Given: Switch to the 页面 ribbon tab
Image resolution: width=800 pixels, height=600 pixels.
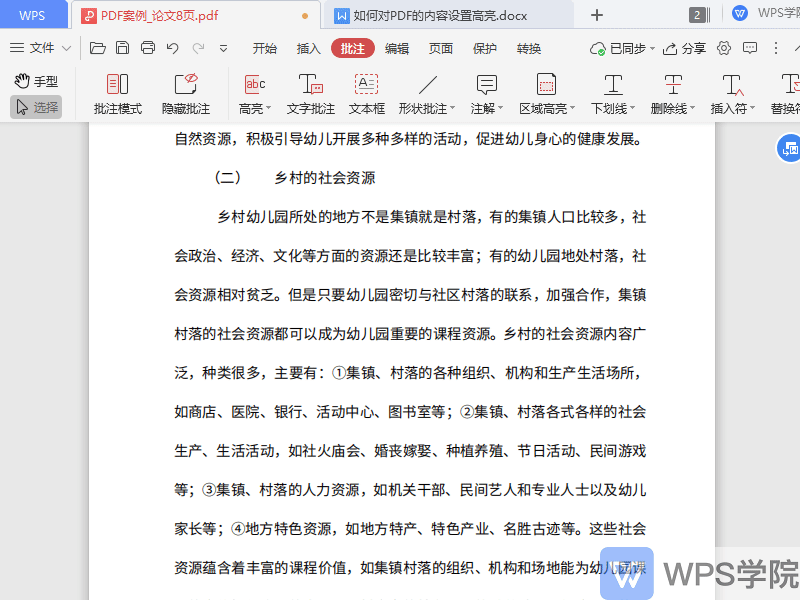Looking at the screenshot, I should coord(441,48).
